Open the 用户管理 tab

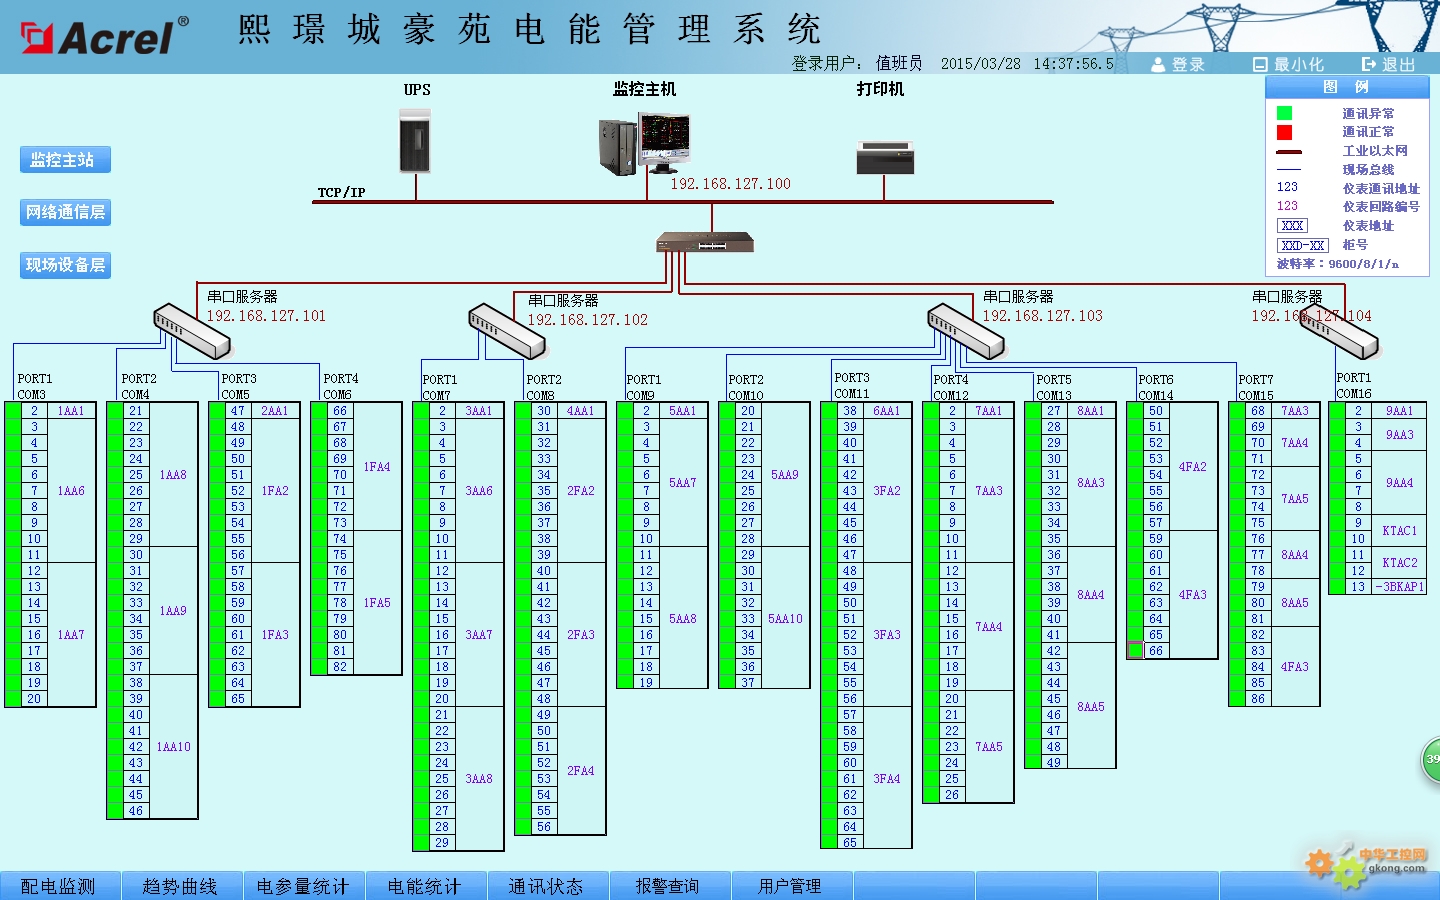pyautogui.click(x=791, y=886)
